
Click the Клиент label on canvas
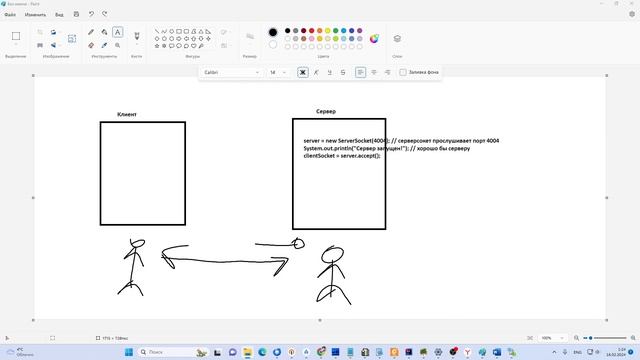pos(127,114)
